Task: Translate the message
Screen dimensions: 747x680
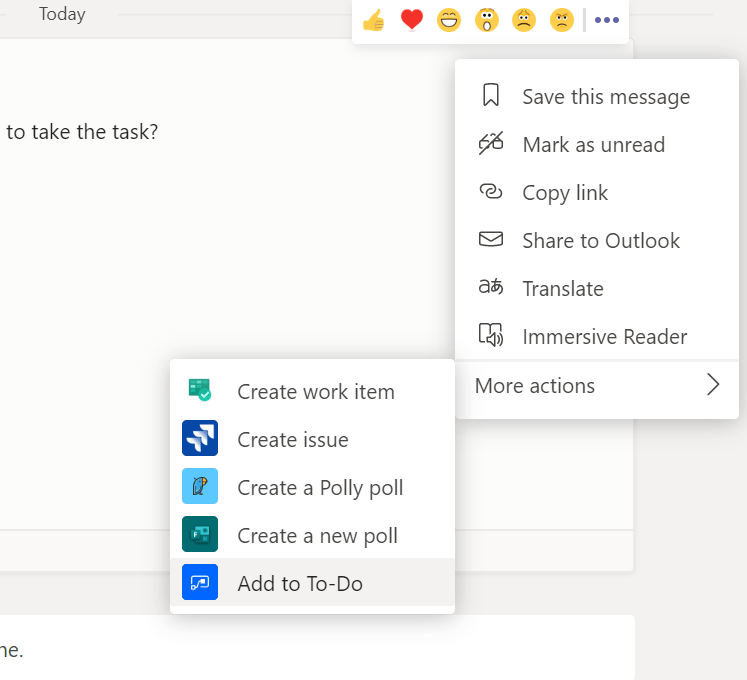Action: [562, 289]
